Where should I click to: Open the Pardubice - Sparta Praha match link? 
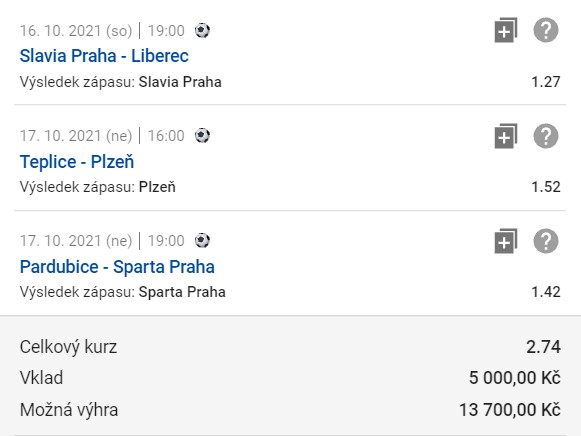(117, 267)
